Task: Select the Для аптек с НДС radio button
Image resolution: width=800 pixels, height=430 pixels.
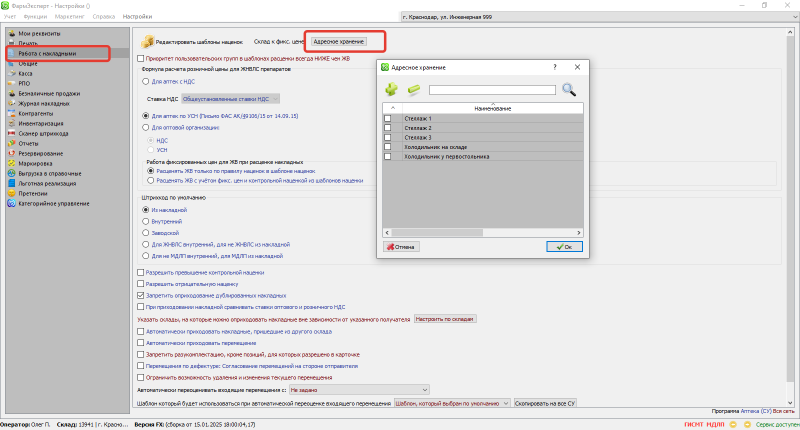Action: (x=145, y=82)
